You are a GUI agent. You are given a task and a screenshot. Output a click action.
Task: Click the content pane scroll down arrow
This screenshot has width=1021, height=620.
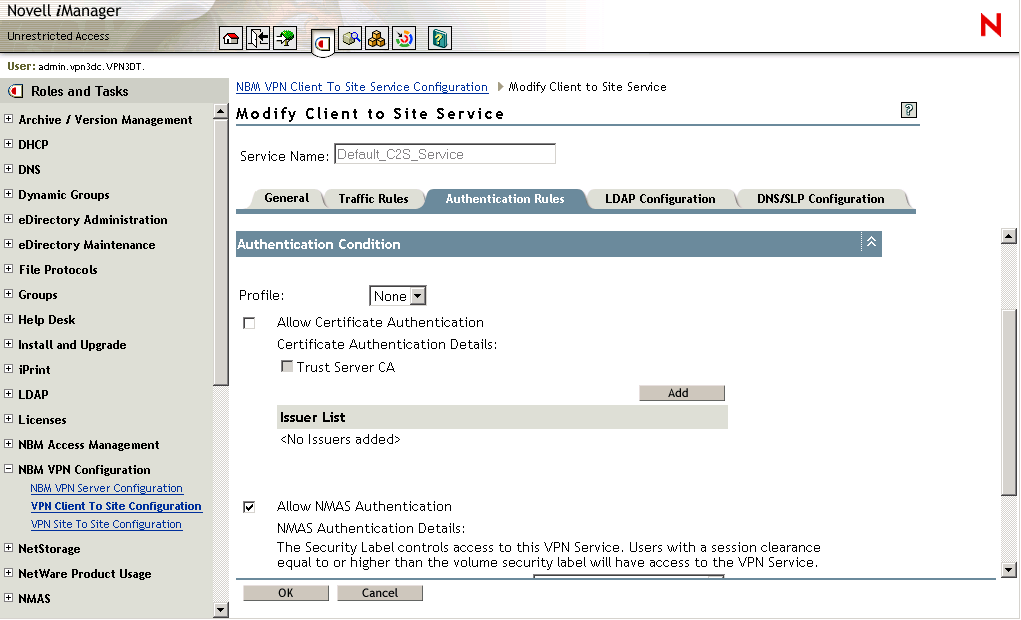click(x=1009, y=570)
